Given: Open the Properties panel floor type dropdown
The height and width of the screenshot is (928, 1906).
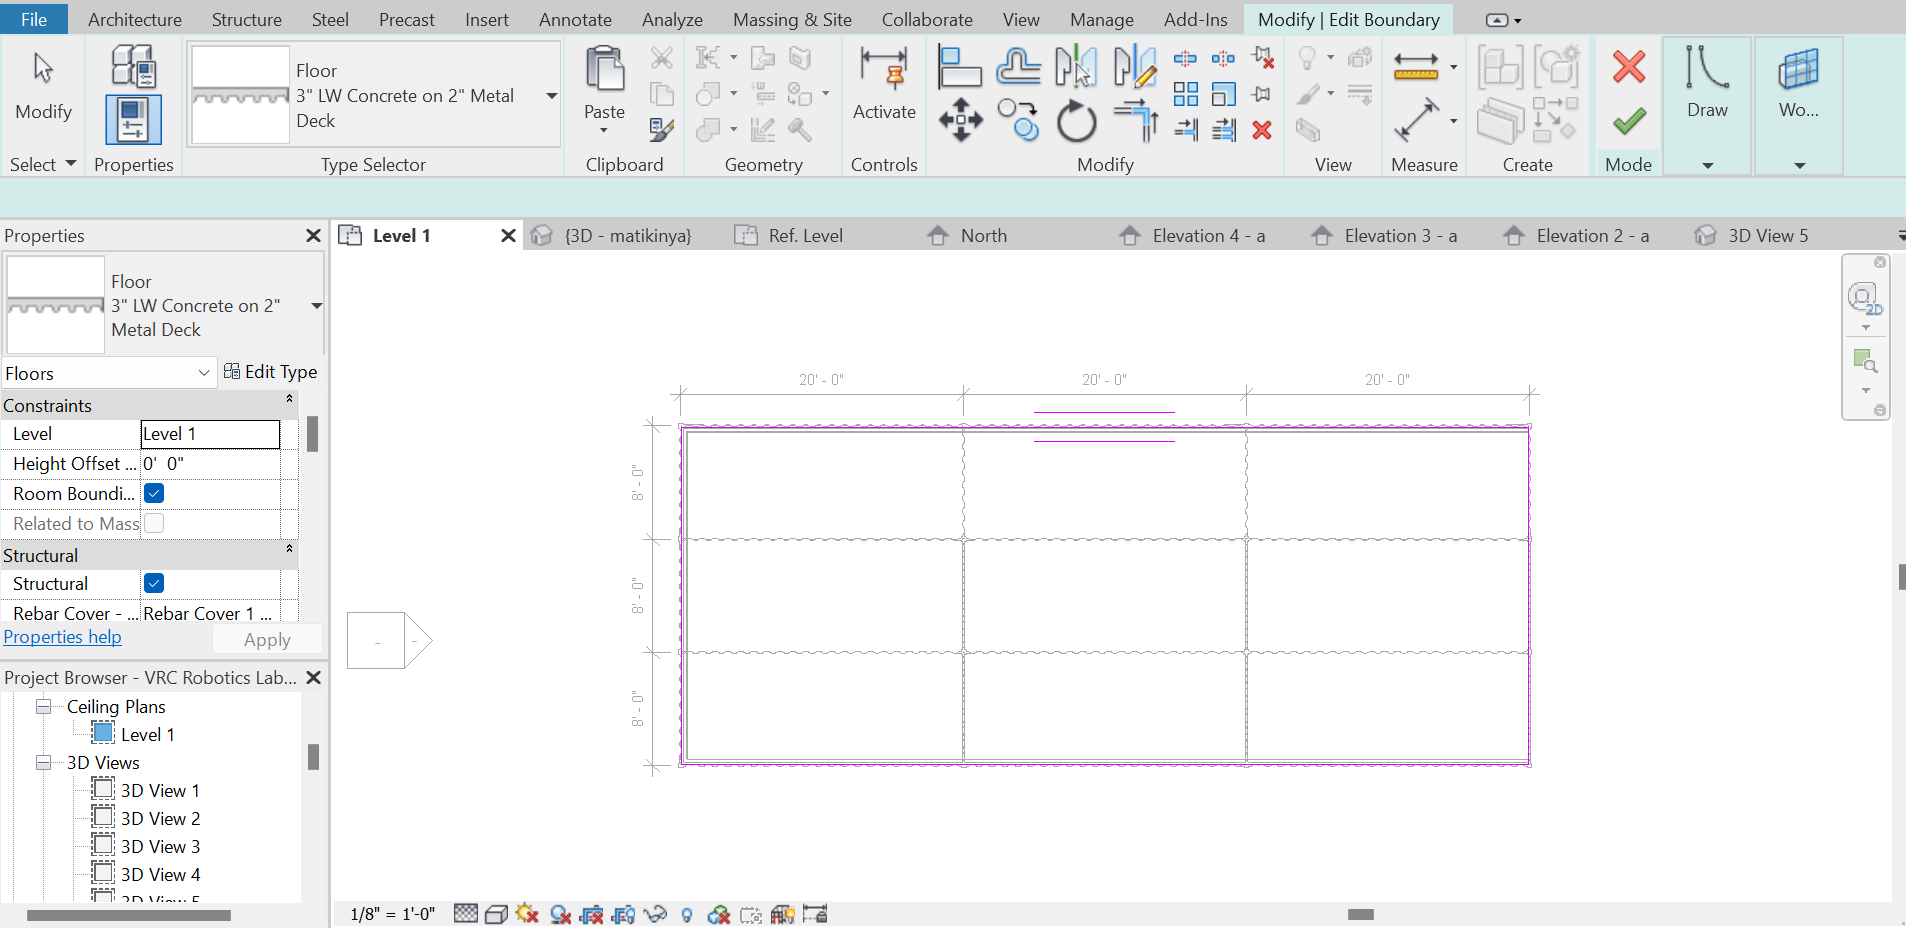Looking at the screenshot, I should coord(316,306).
